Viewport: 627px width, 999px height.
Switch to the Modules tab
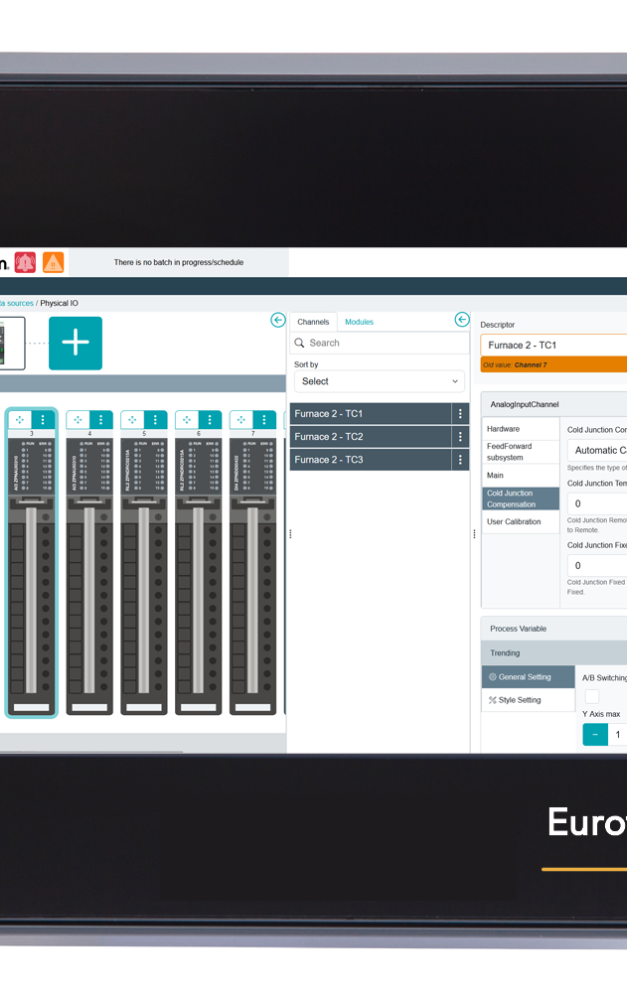point(359,322)
